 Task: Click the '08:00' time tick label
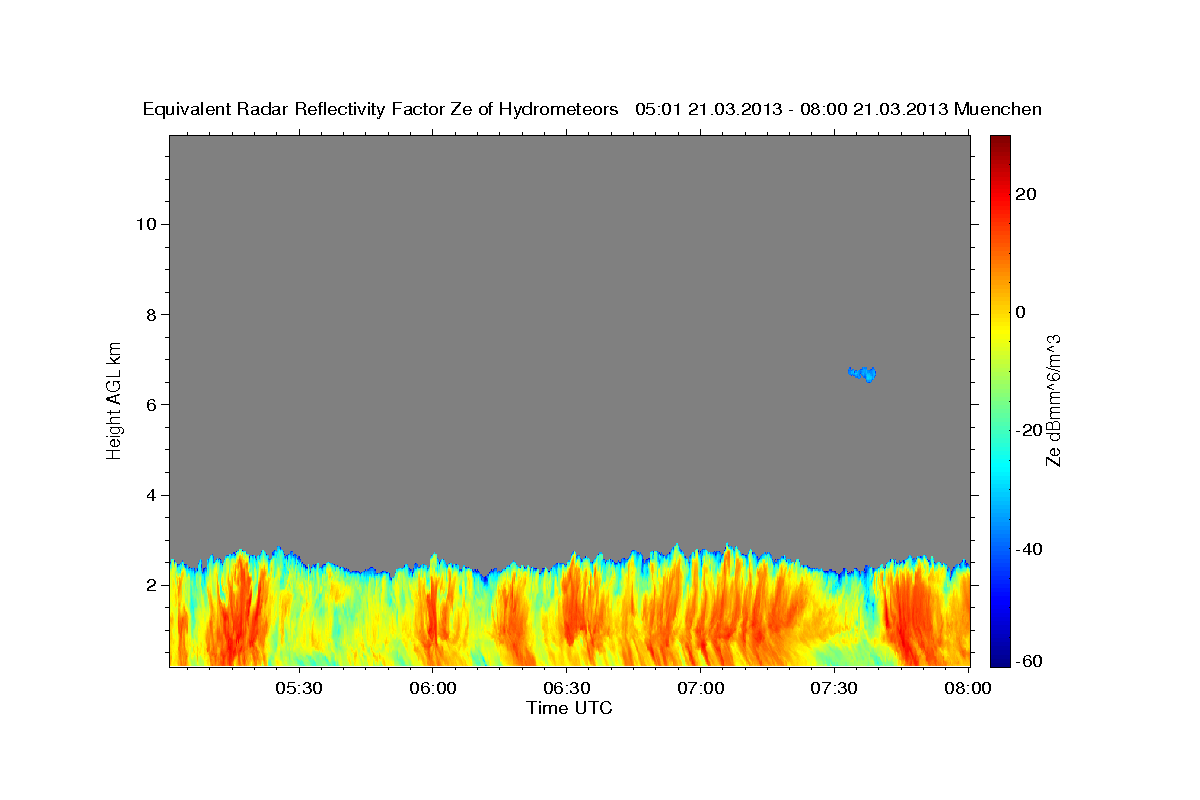point(968,689)
